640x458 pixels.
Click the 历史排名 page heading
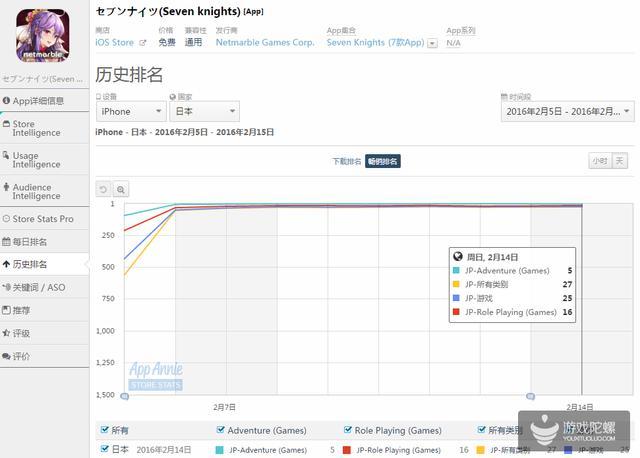129,74
